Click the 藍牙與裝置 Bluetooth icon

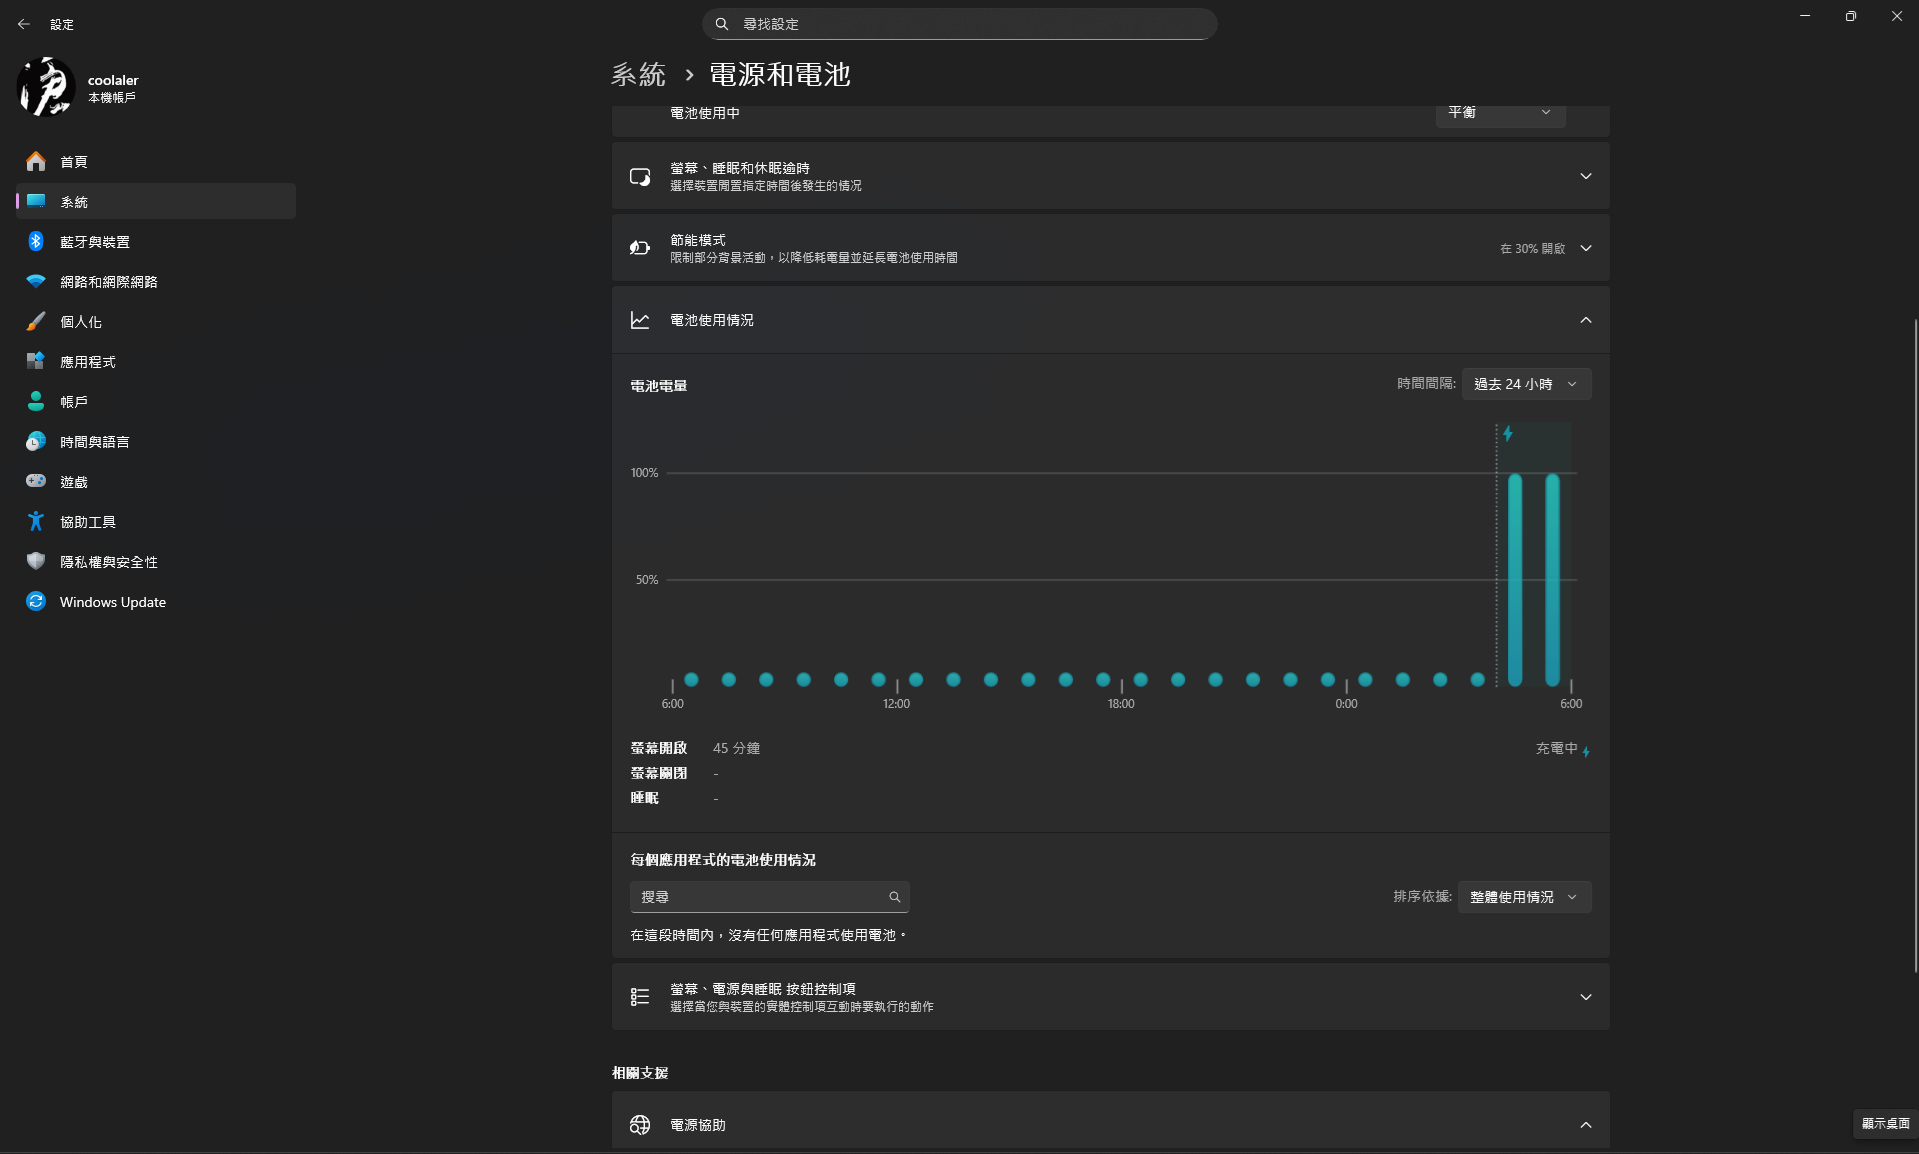coord(36,241)
